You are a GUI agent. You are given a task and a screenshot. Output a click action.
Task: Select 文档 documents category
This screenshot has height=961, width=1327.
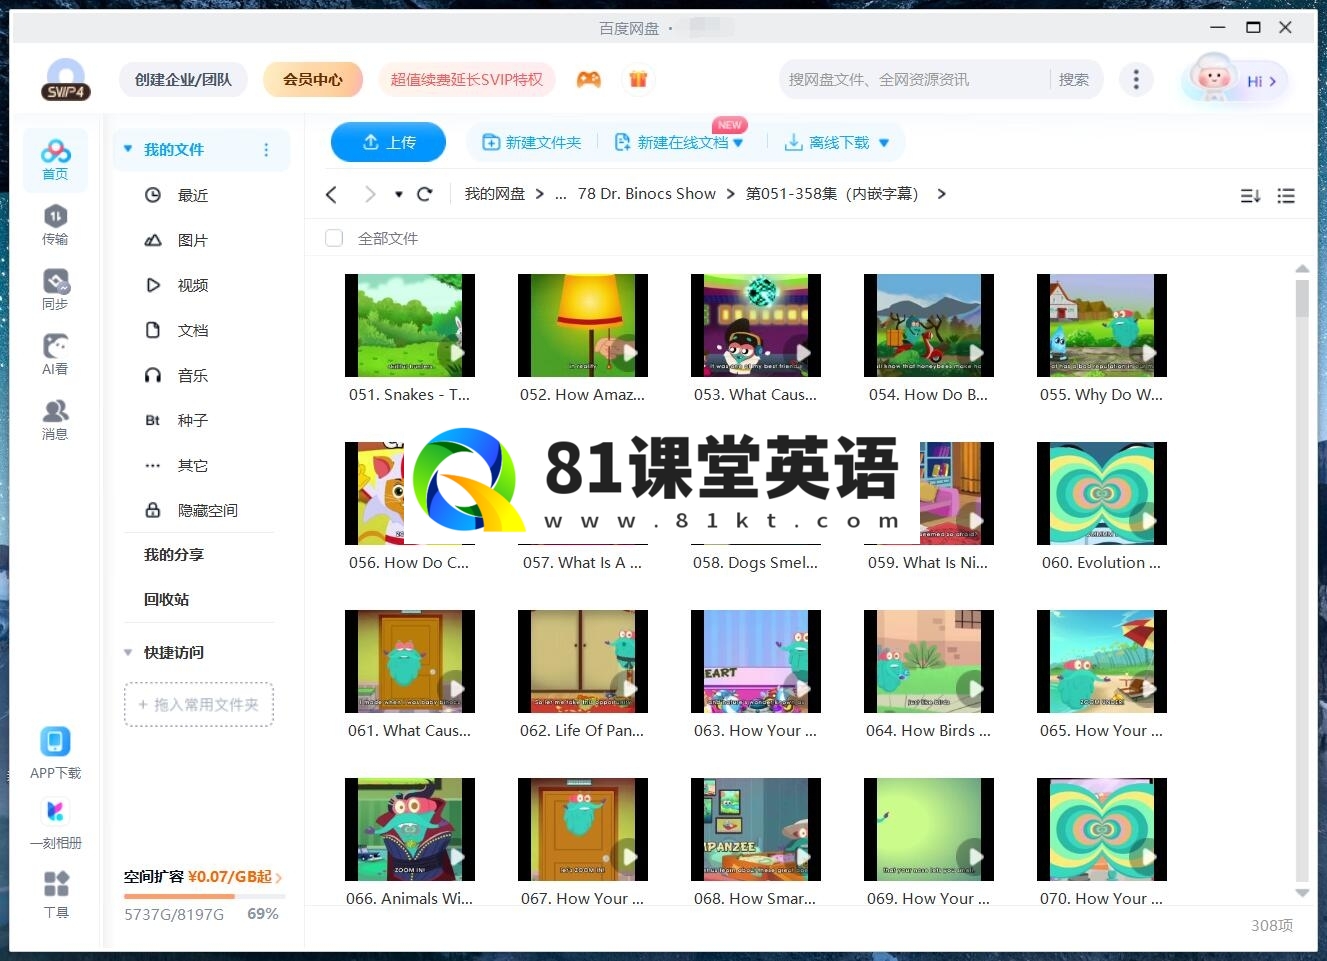point(194,330)
